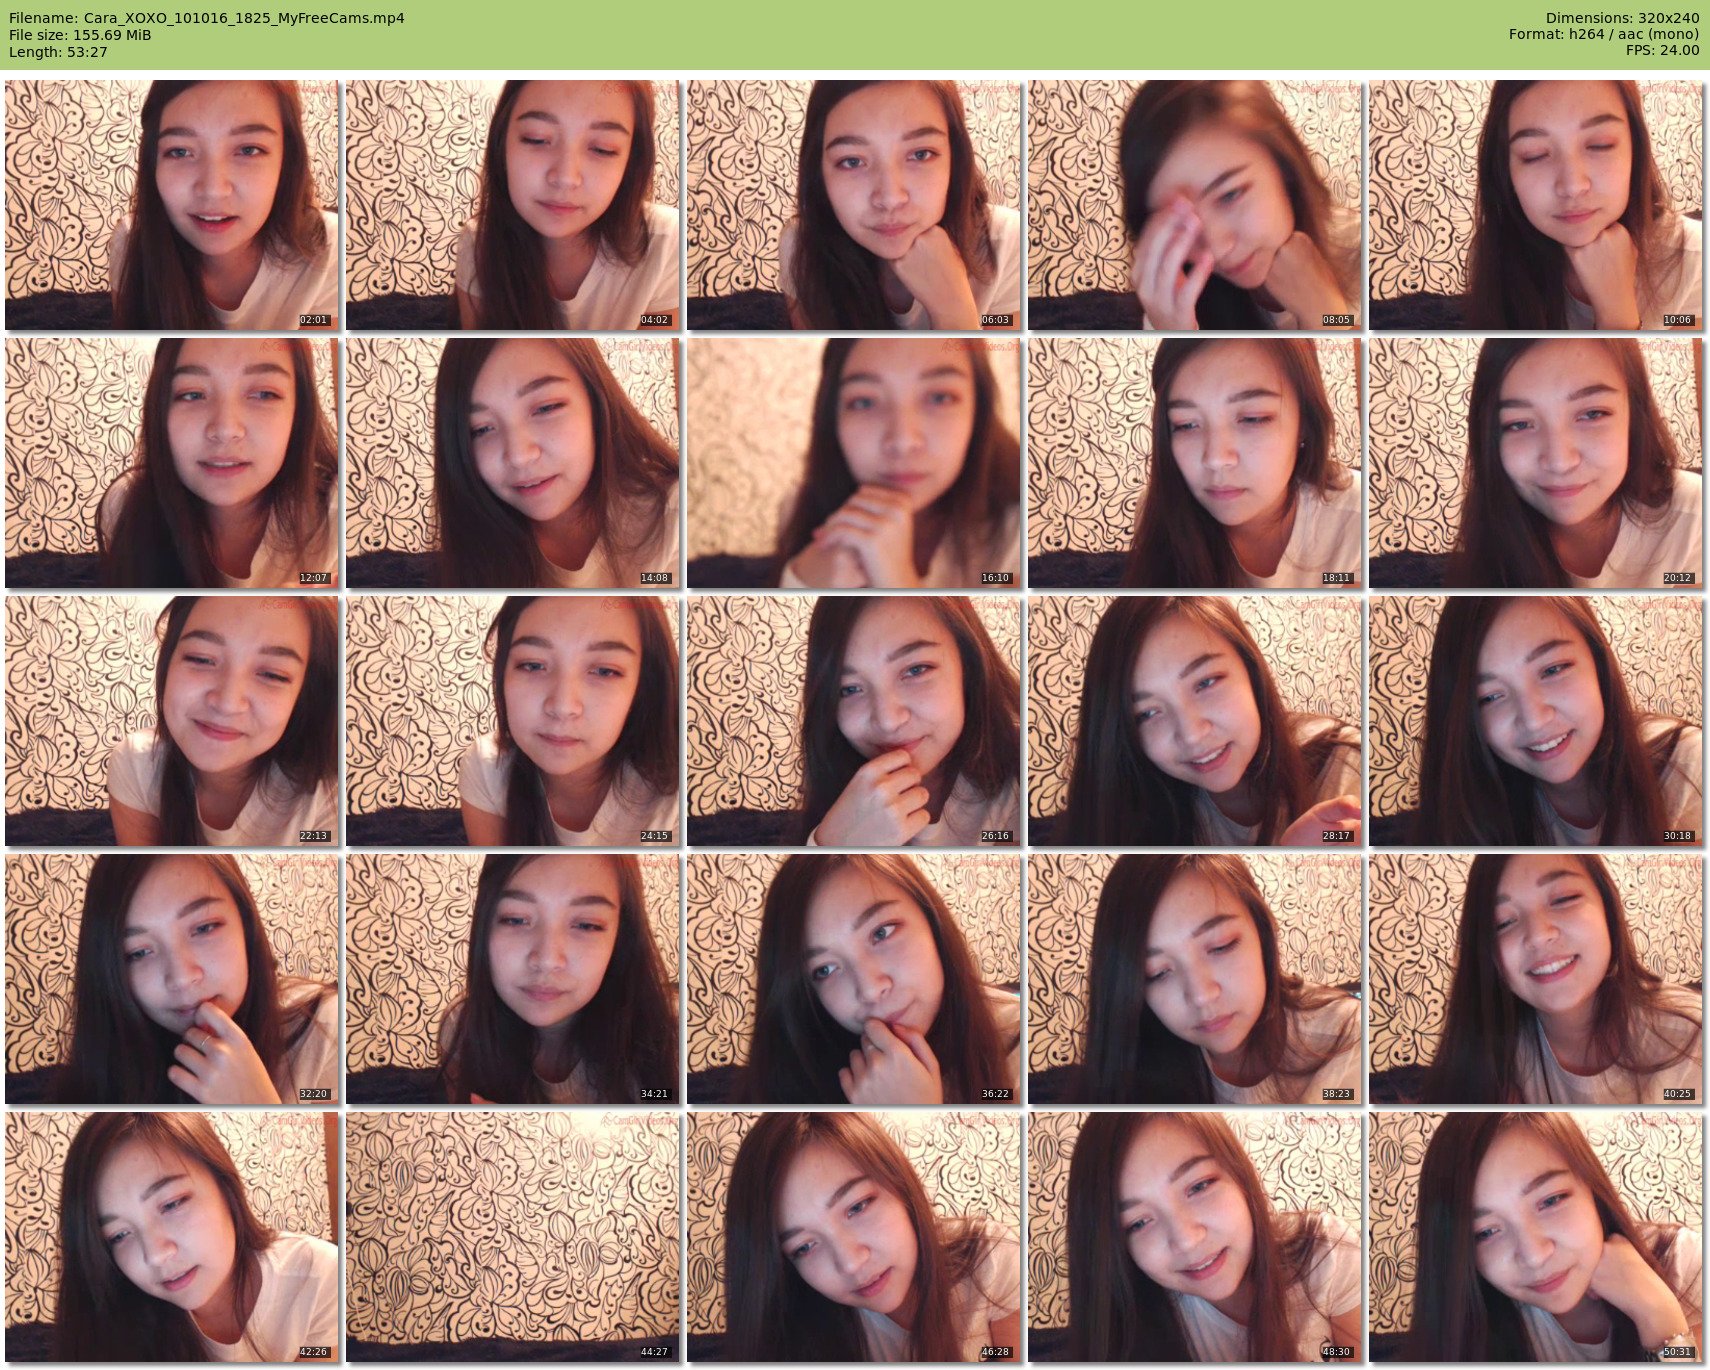Select the thumbnail labeled 40:25

tap(1535, 979)
